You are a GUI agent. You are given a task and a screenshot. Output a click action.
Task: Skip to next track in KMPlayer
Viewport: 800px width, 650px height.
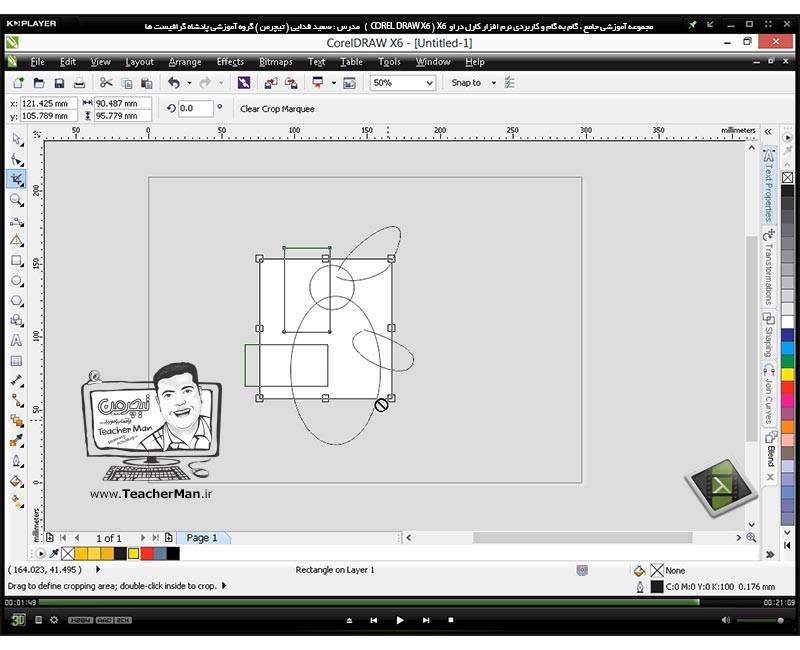point(426,620)
